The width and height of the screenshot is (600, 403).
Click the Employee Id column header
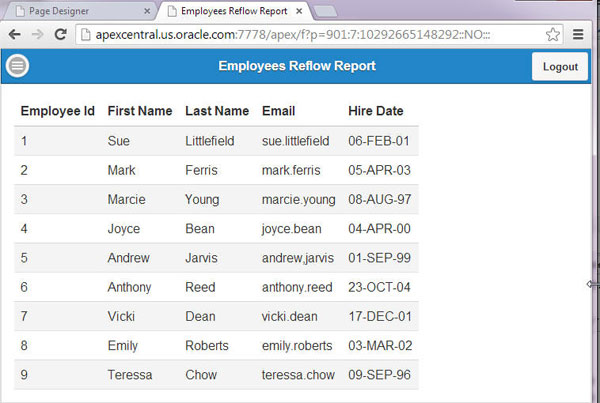(57, 111)
